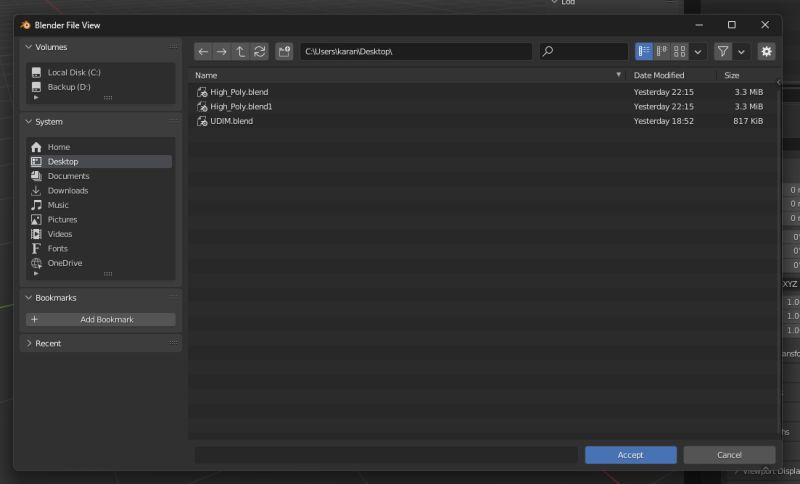Create a new directory

284,52
